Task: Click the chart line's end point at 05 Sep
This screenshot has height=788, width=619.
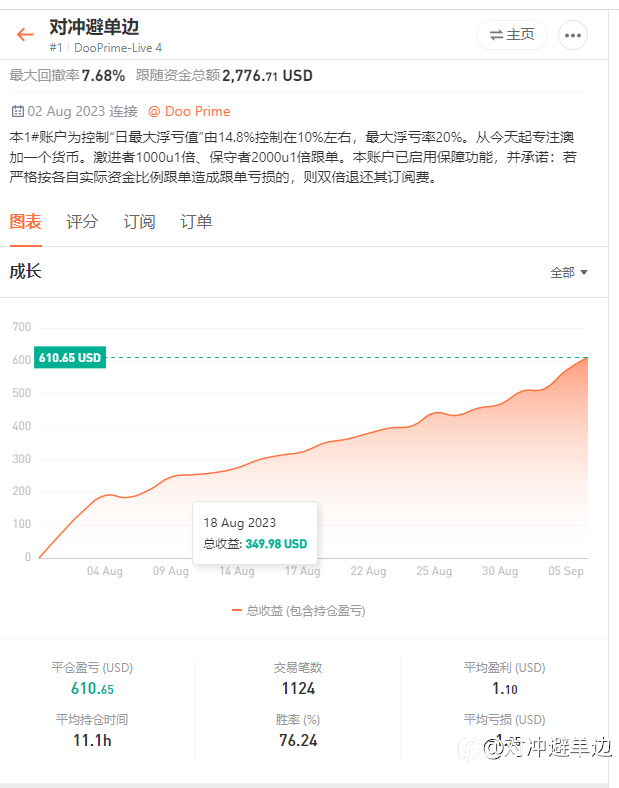Action: pyautogui.click(x=587, y=357)
